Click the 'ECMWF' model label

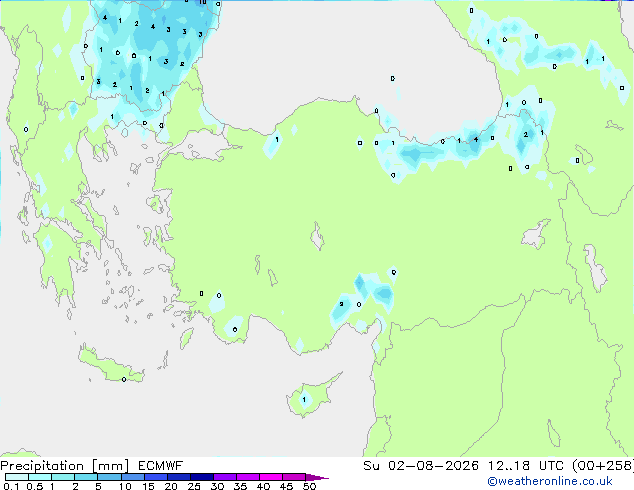[x=161, y=466]
